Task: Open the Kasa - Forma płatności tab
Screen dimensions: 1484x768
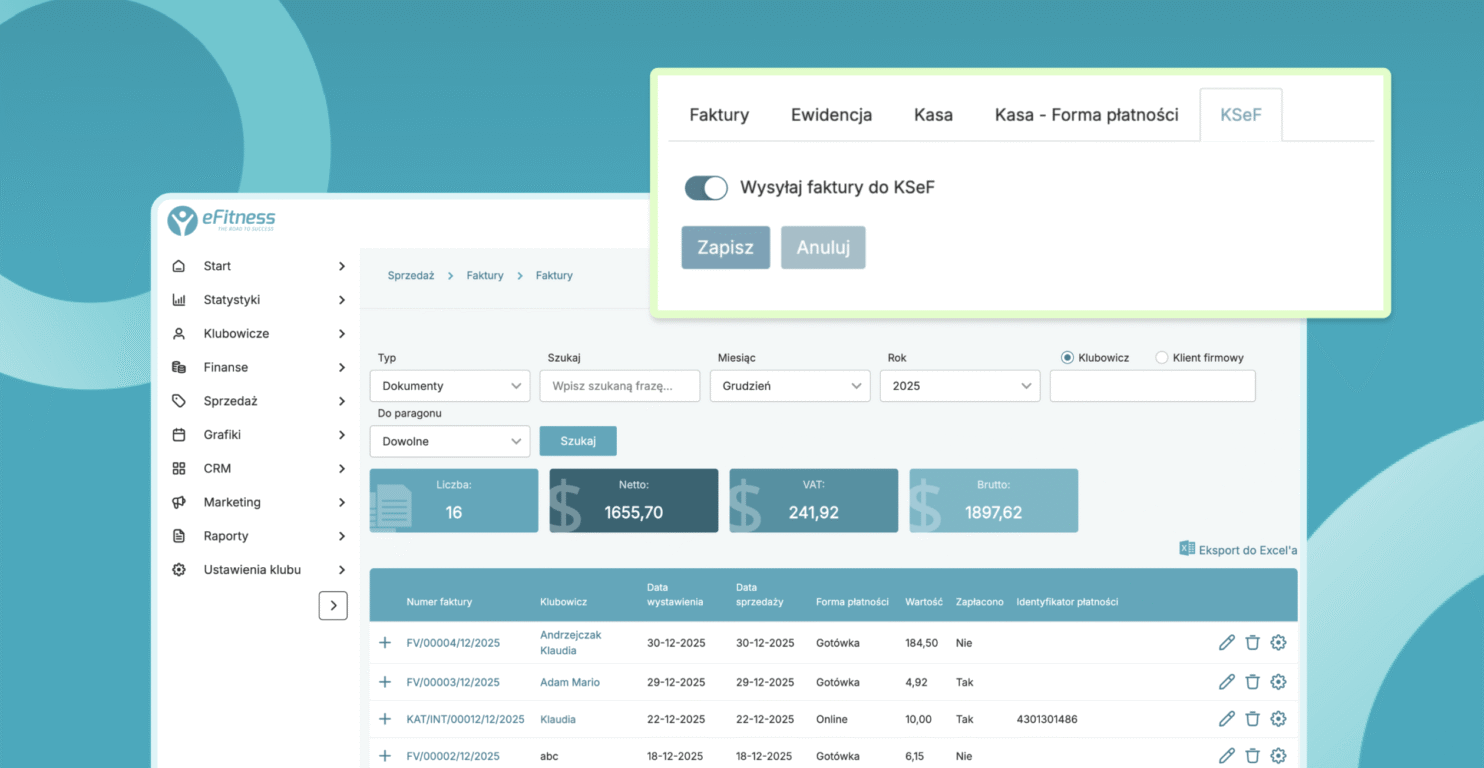Action: (x=1086, y=115)
